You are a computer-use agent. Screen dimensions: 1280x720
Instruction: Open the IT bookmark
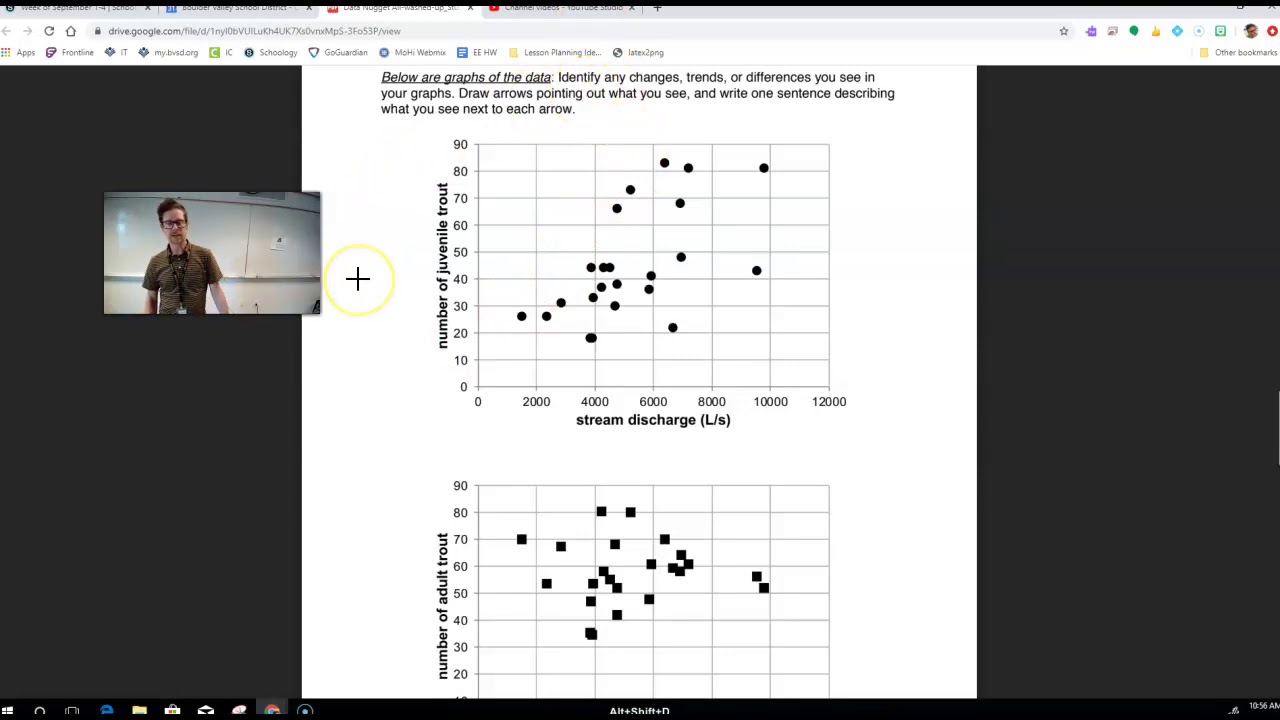(x=116, y=52)
